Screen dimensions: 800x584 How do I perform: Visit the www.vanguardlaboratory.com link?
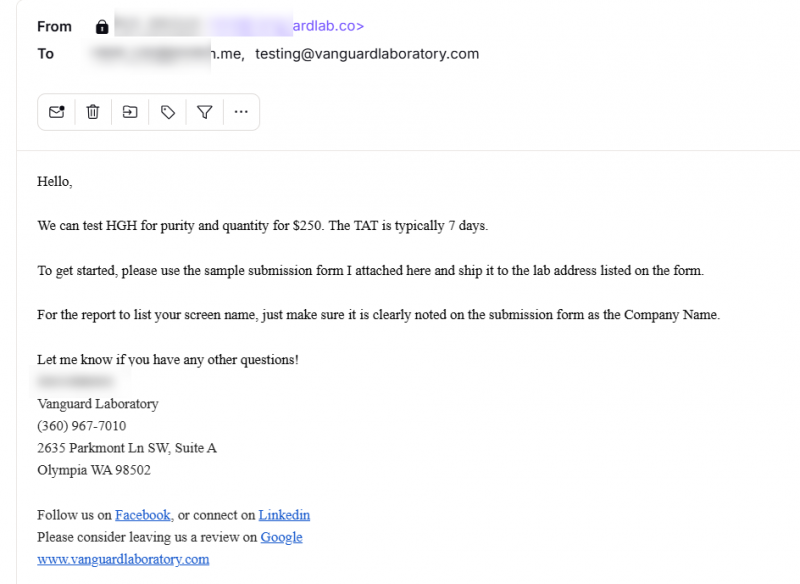coord(123,559)
